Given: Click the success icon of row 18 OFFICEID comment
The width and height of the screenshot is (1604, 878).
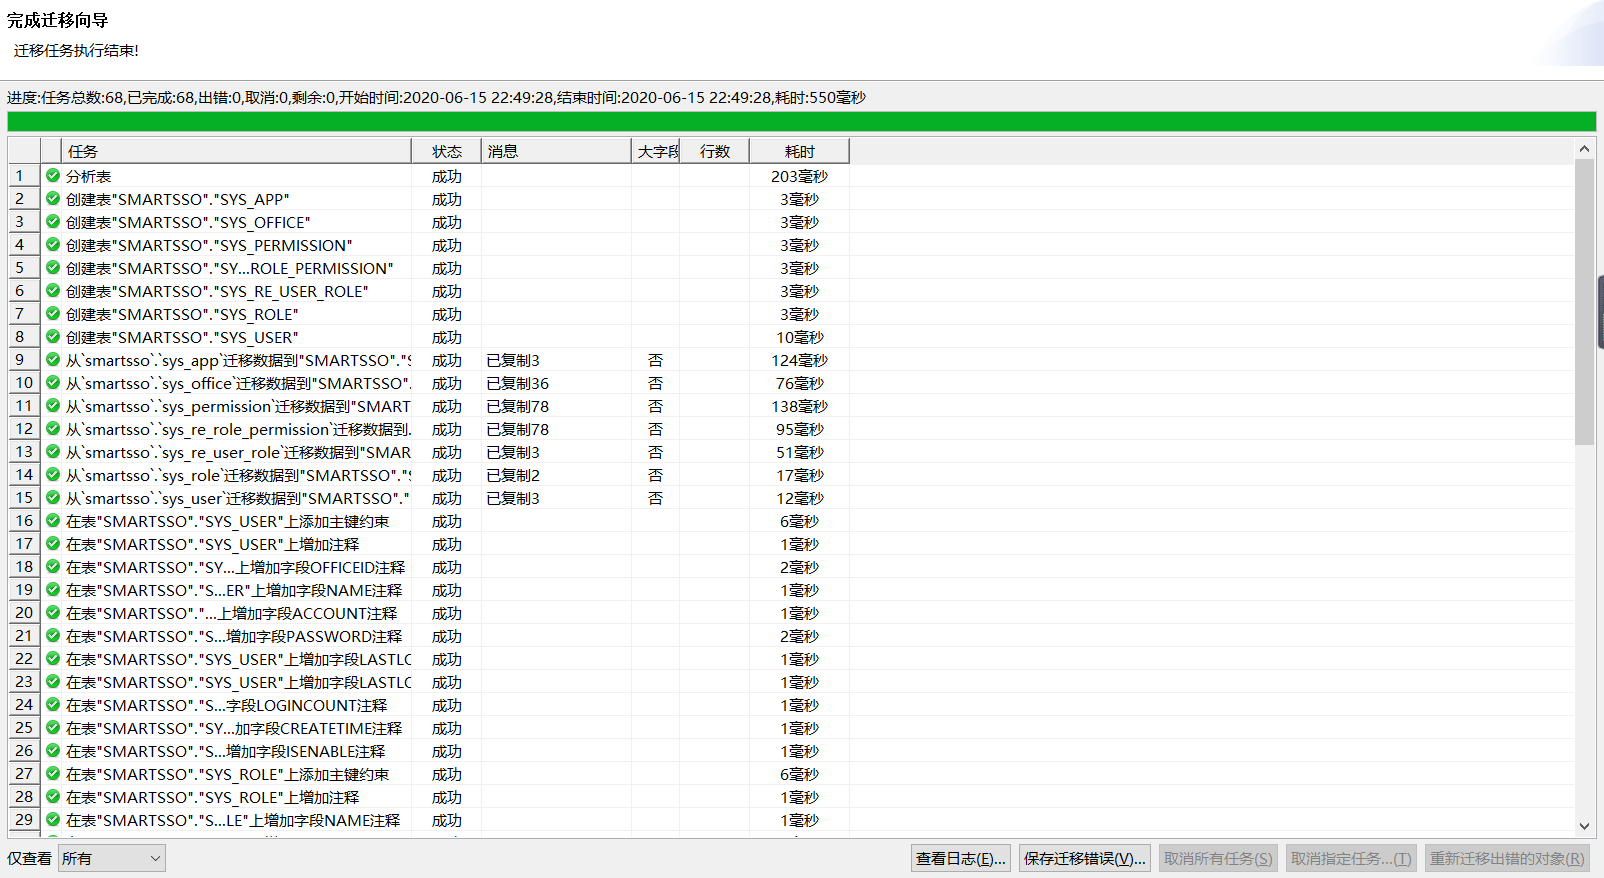Looking at the screenshot, I should tap(53, 567).
